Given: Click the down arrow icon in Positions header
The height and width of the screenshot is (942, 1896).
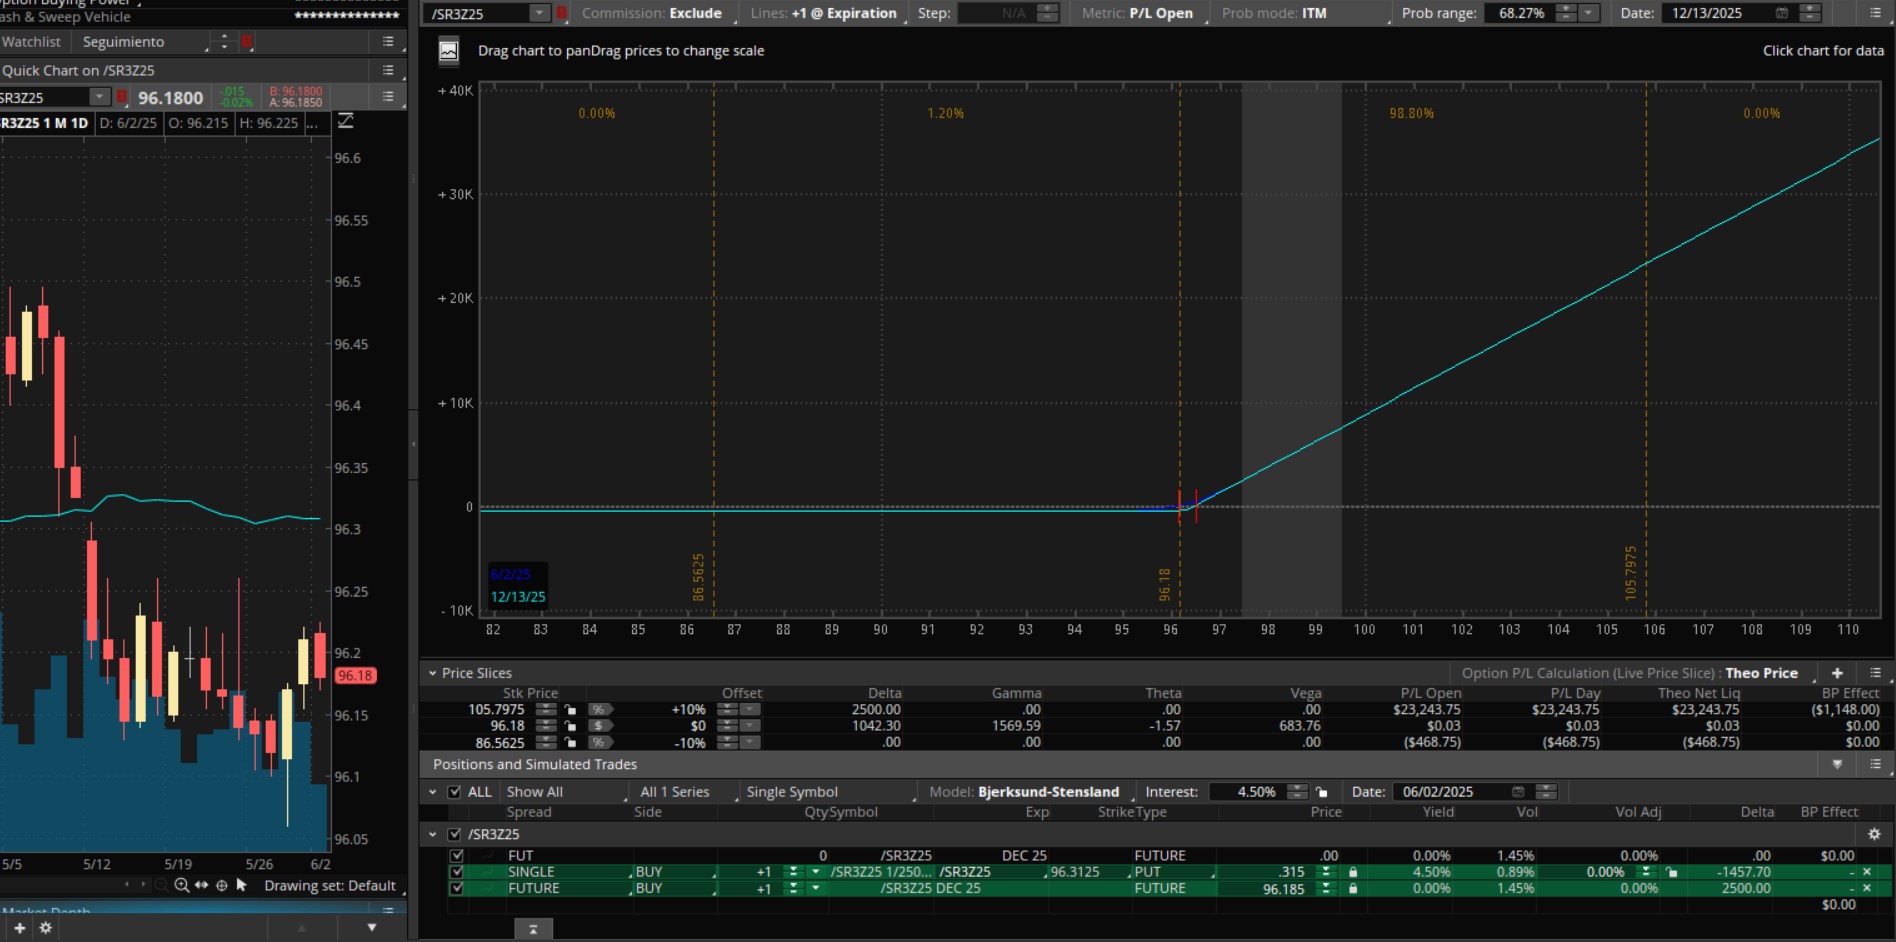Looking at the screenshot, I should pyautogui.click(x=1837, y=764).
